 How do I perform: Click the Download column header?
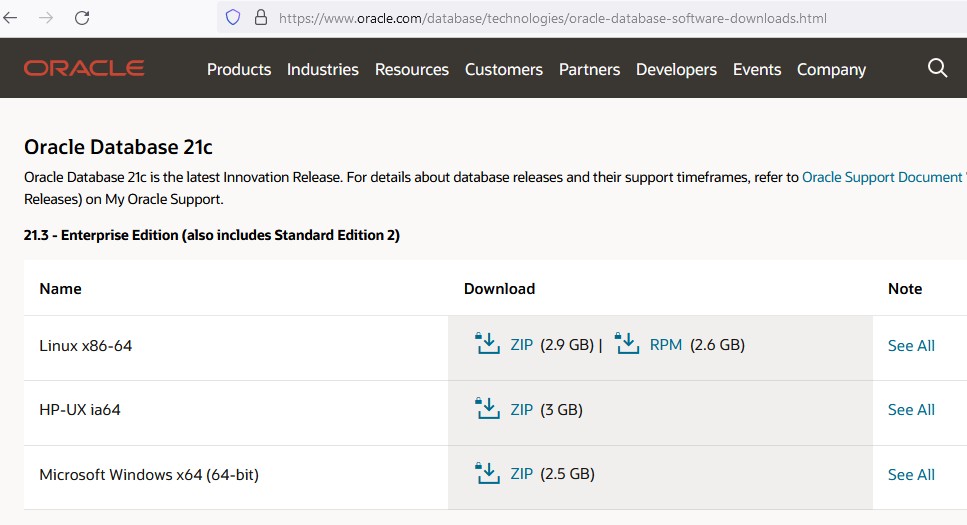tap(500, 289)
